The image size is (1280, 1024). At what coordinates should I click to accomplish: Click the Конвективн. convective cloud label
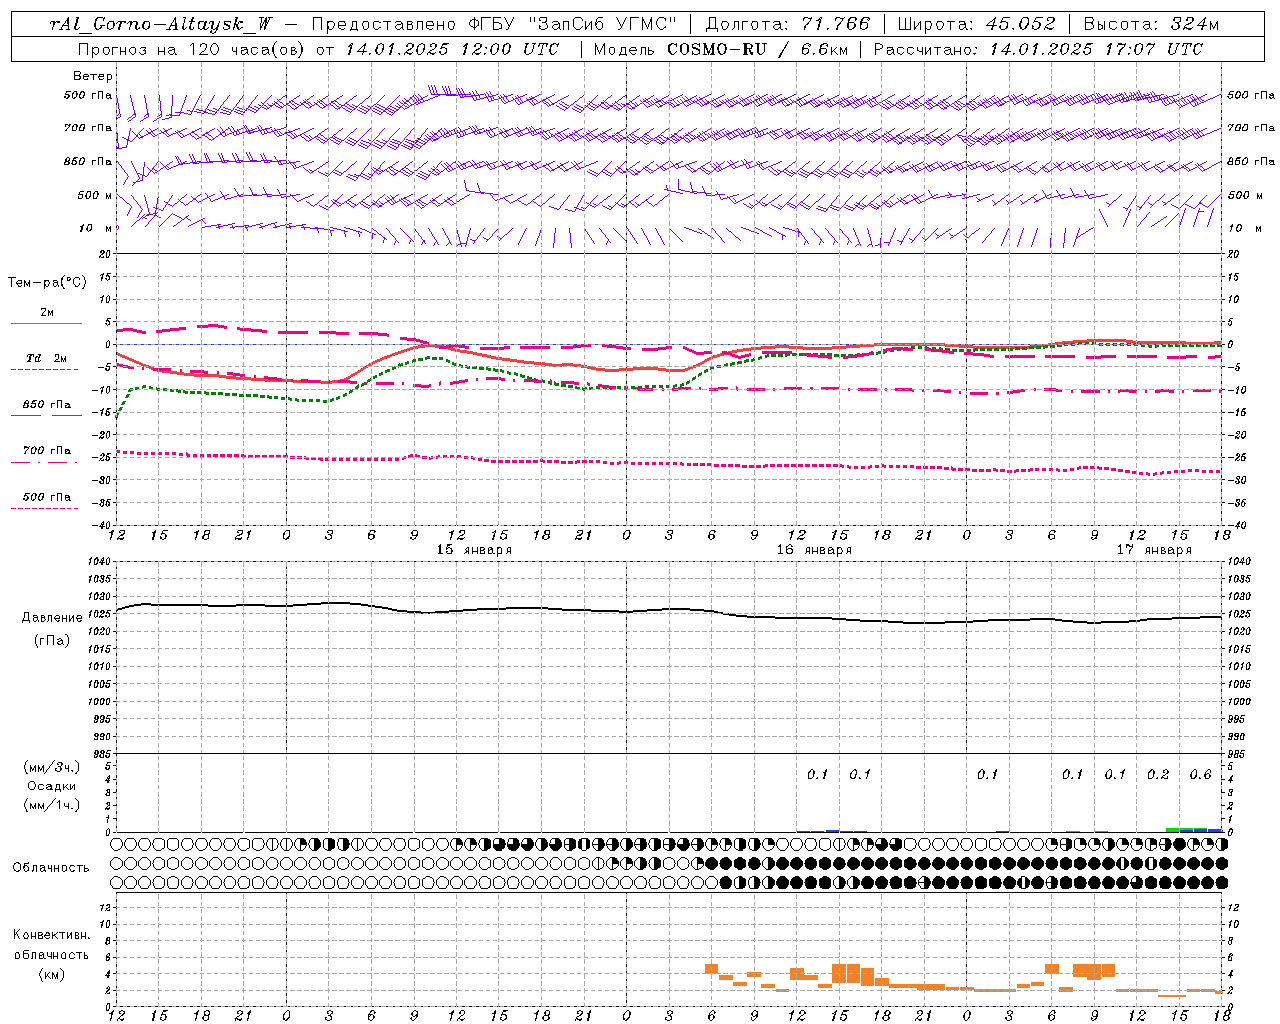point(52,935)
